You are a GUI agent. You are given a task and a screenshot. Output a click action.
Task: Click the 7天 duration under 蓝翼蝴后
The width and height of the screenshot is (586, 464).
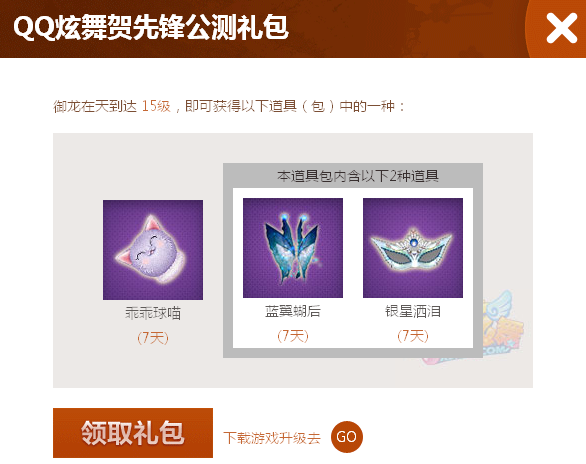pyautogui.click(x=293, y=336)
